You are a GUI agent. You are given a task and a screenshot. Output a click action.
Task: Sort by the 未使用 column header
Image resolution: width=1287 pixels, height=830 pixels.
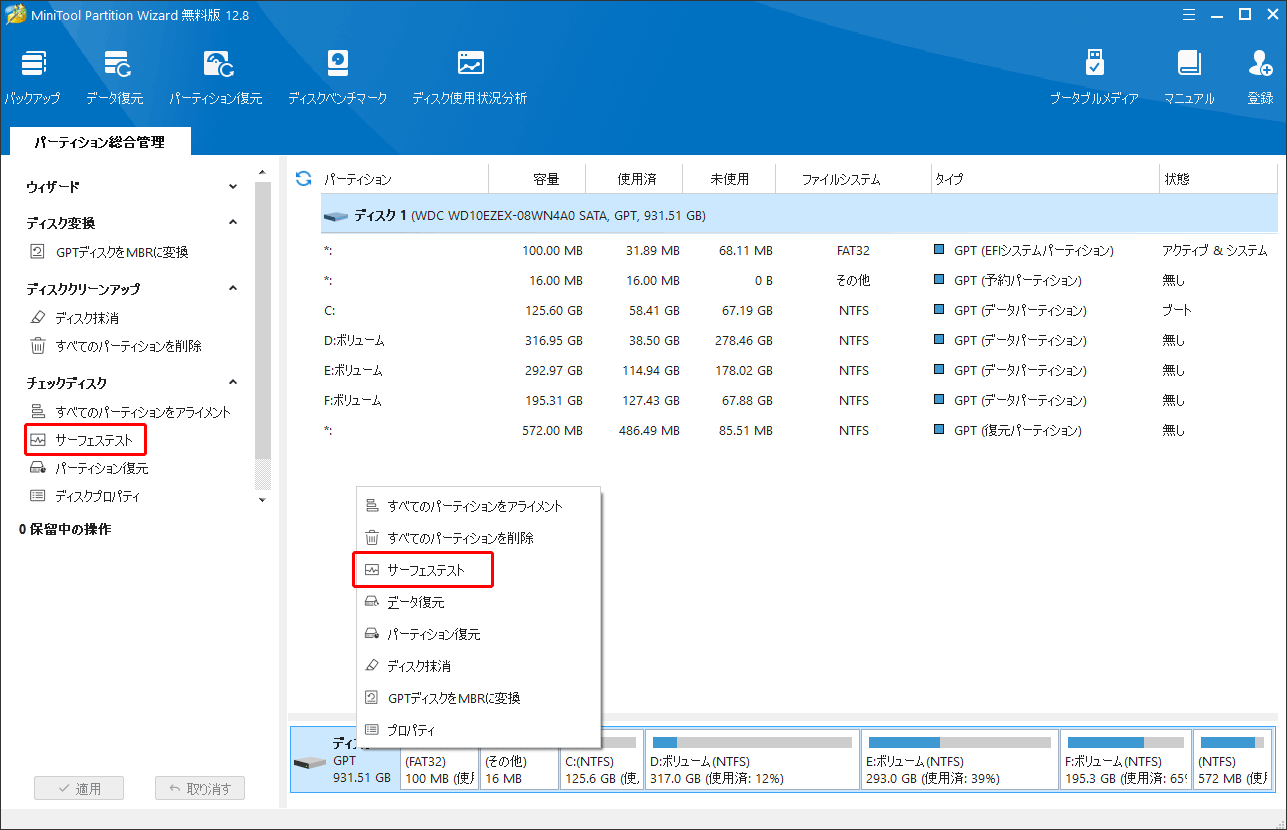pyautogui.click(x=729, y=179)
